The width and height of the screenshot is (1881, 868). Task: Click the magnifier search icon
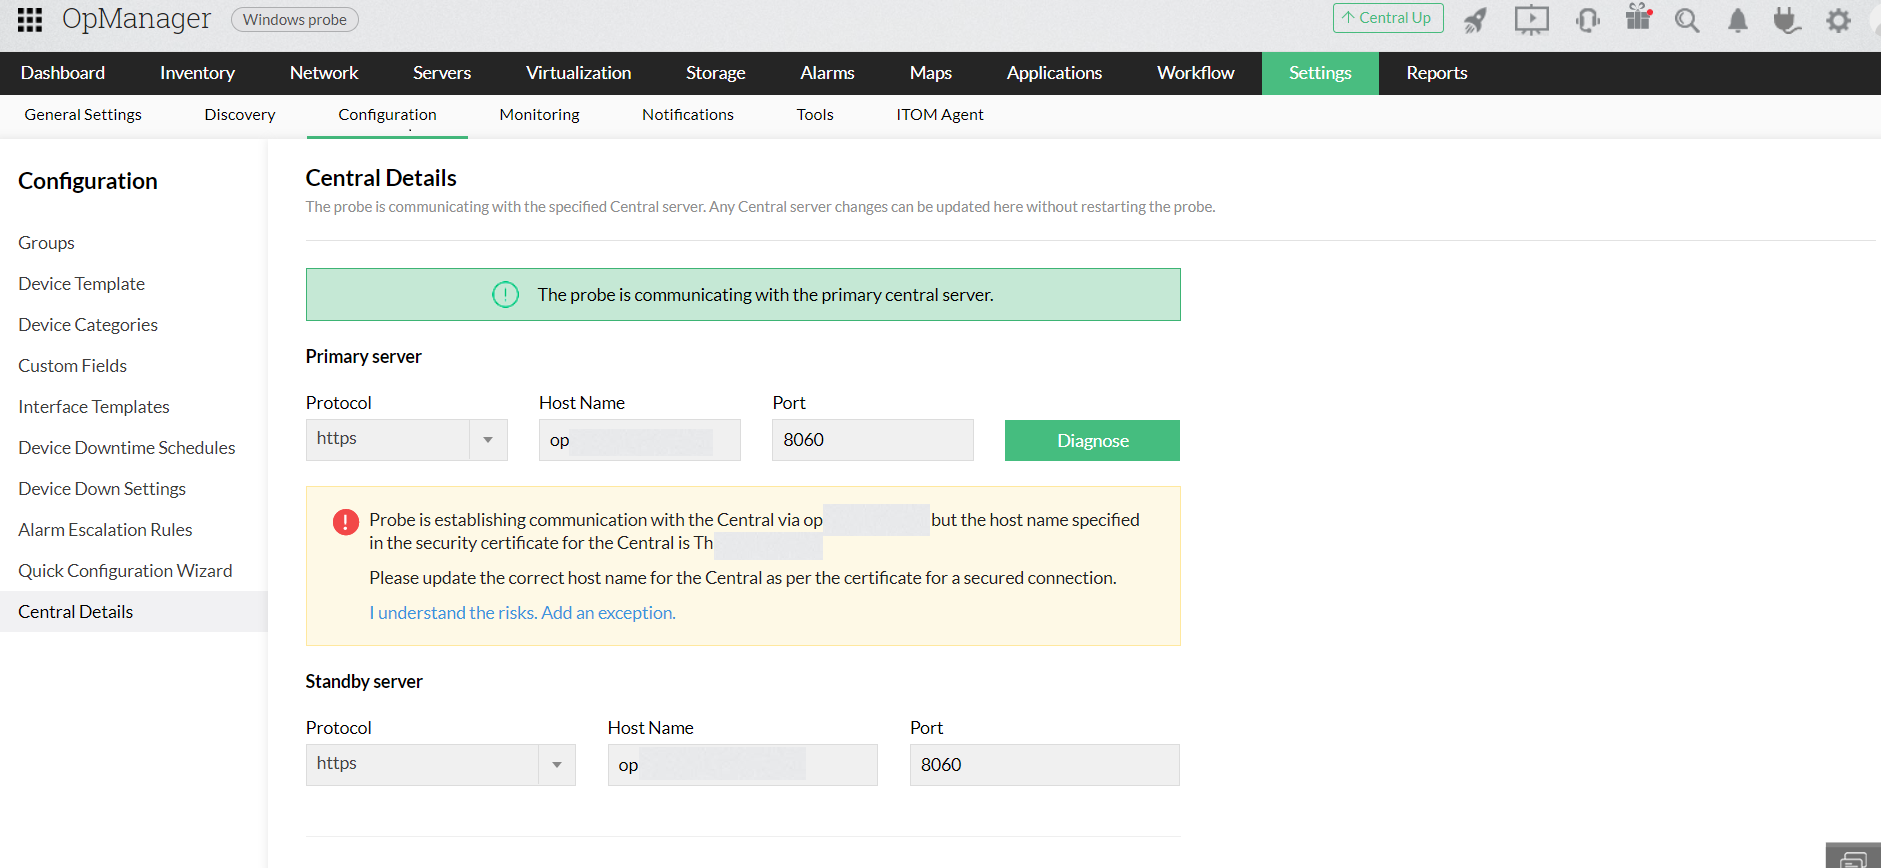click(1687, 20)
